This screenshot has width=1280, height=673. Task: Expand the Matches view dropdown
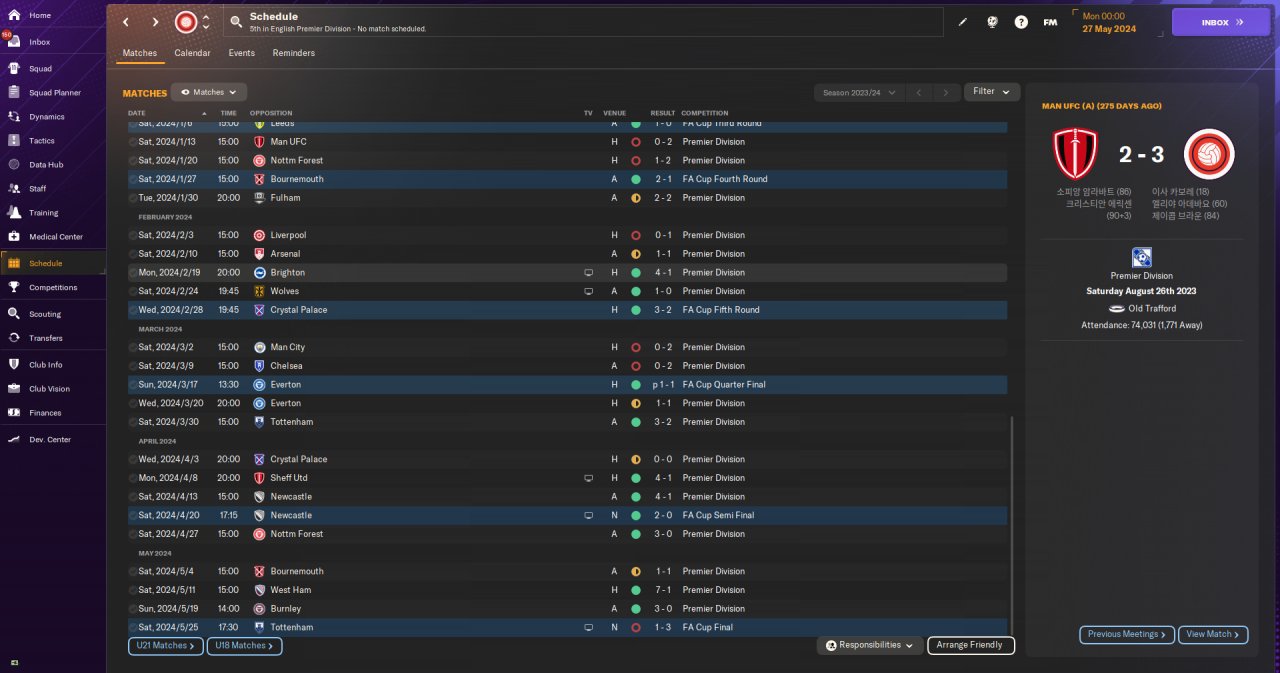point(209,92)
